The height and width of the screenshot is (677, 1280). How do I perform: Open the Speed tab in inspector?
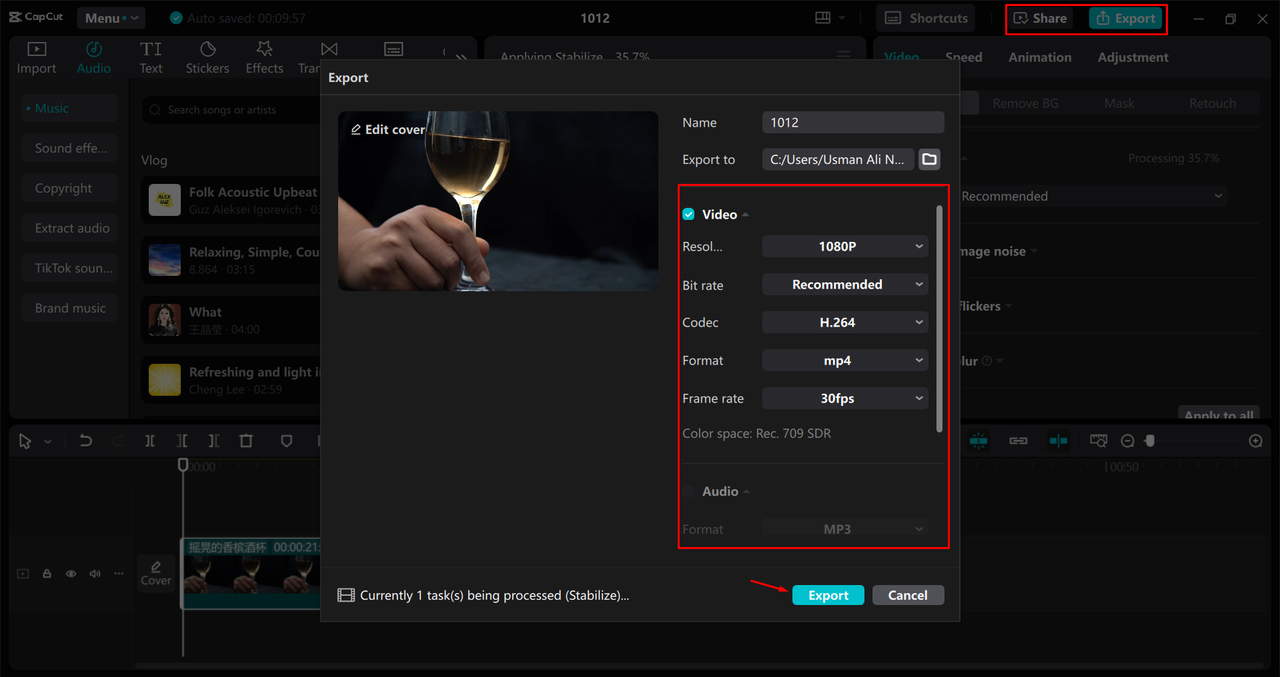coord(963,57)
